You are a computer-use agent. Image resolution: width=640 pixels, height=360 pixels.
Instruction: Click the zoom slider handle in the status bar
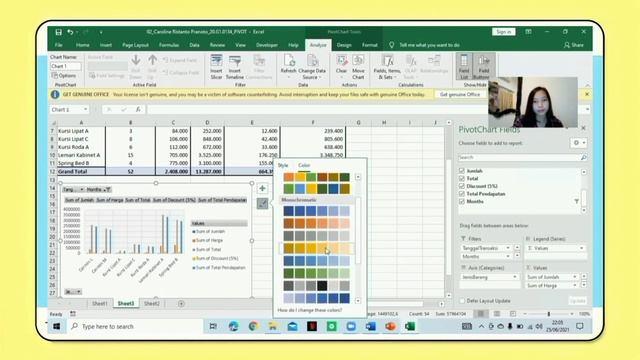[549, 314]
